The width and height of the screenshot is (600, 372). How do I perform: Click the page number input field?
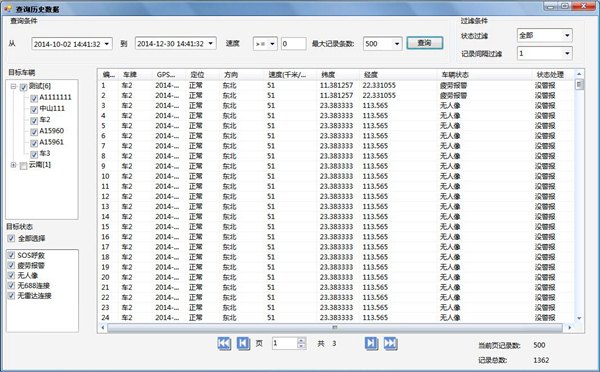pyautogui.click(x=285, y=343)
